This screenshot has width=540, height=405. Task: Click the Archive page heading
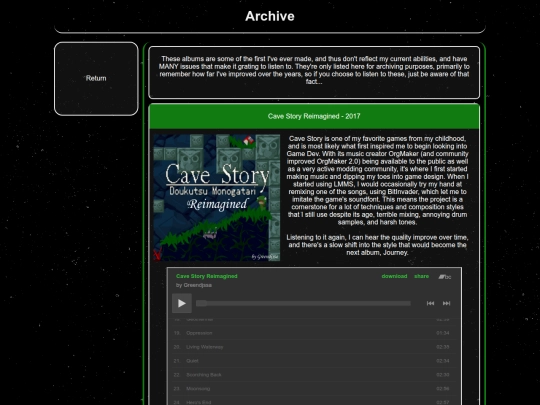[270, 16]
